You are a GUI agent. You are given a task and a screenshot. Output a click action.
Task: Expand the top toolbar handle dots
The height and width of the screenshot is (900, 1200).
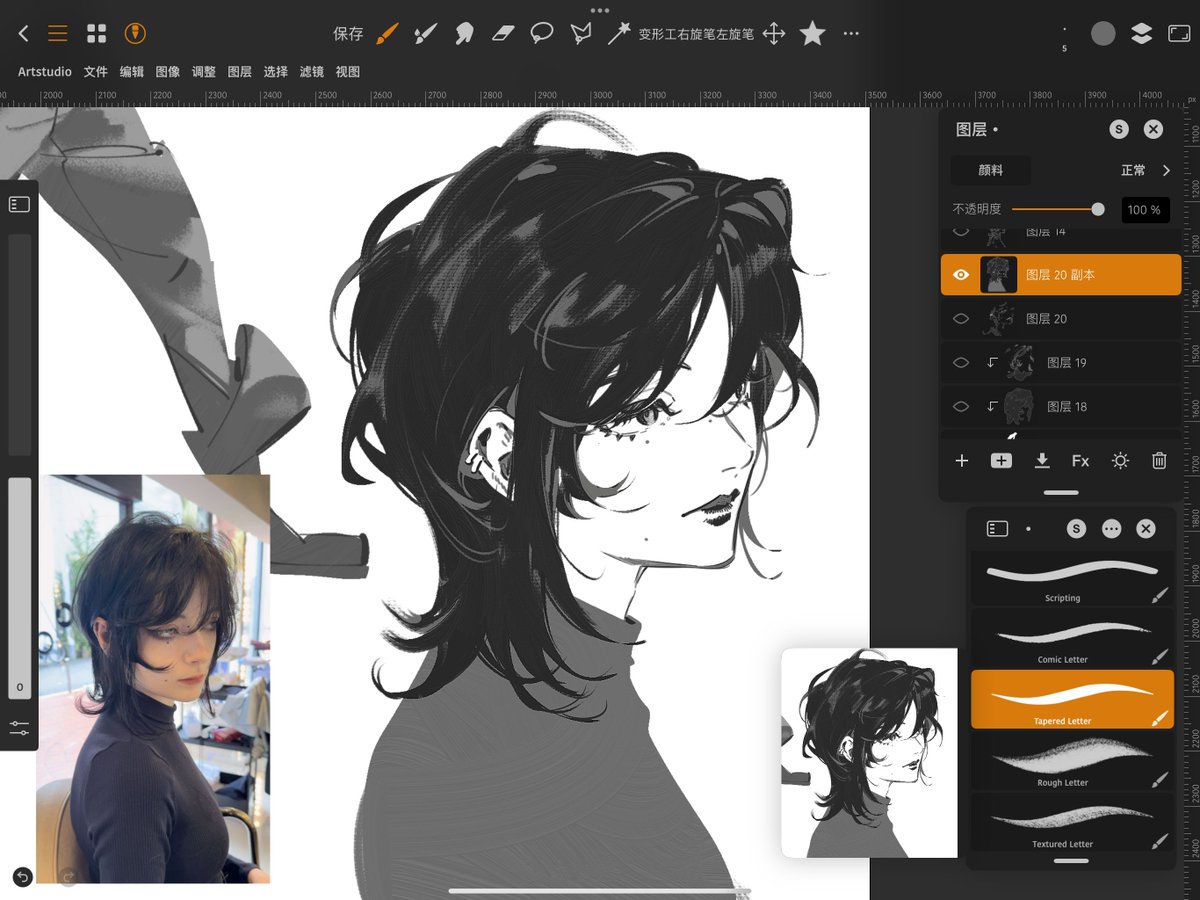[600, 10]
